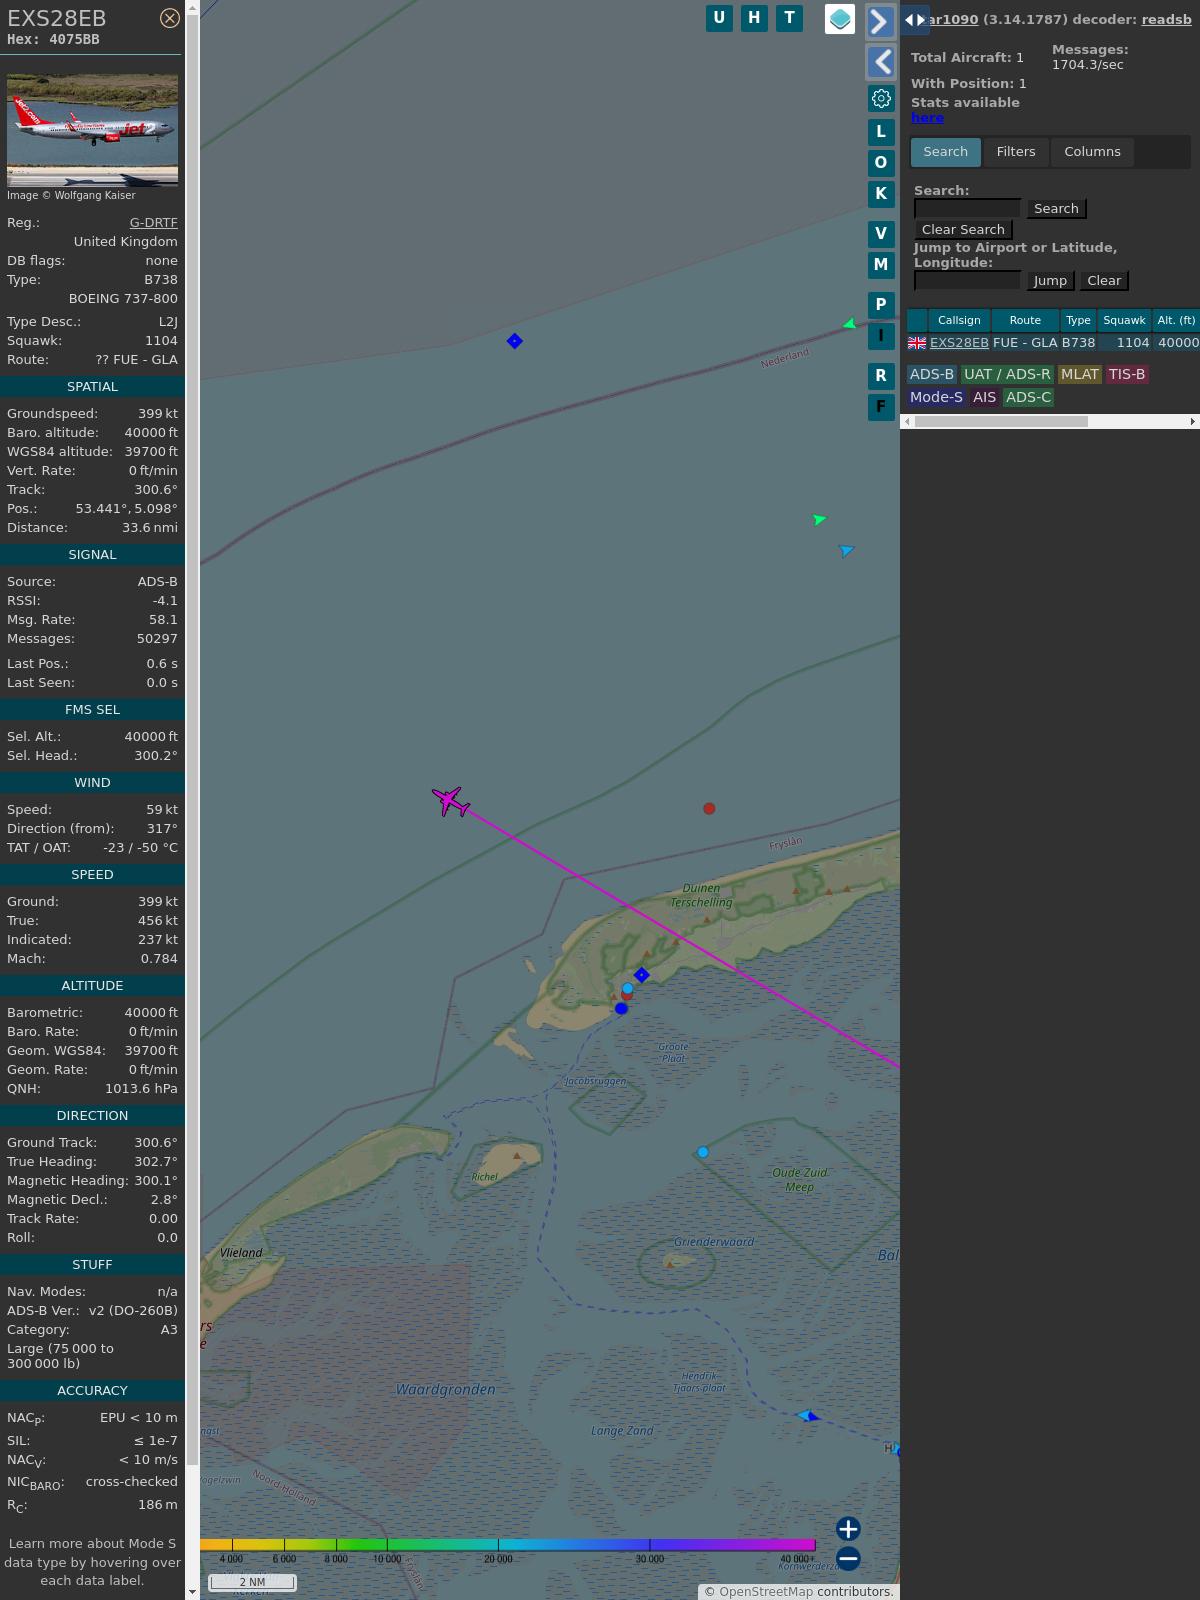
Task: Click the Jump to Airport input field
Action: tap(967, 281)
